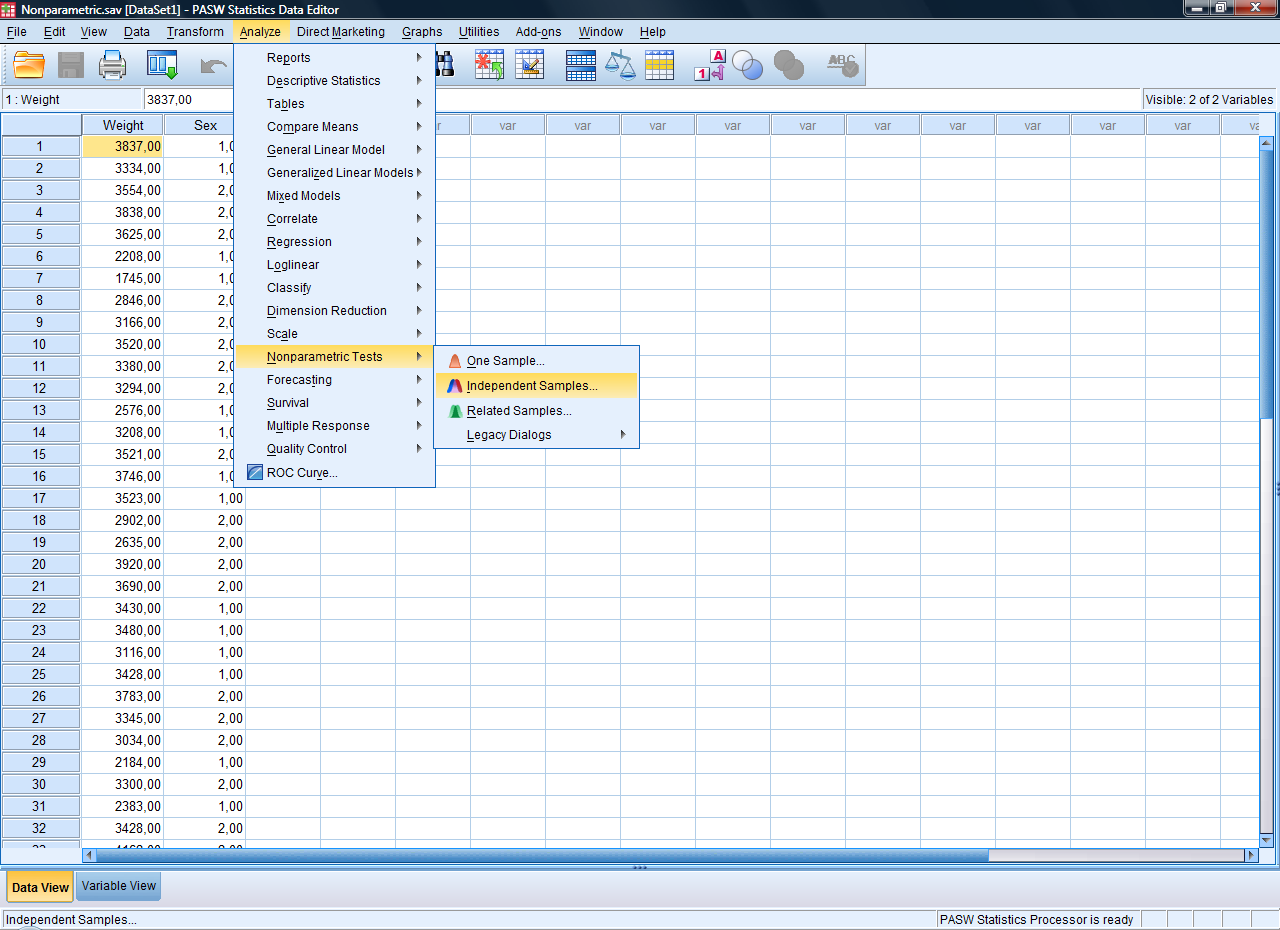Click the vertical scrollbar down arrow
Screen dimensions: 1280x930
[x=1268, y=840]
